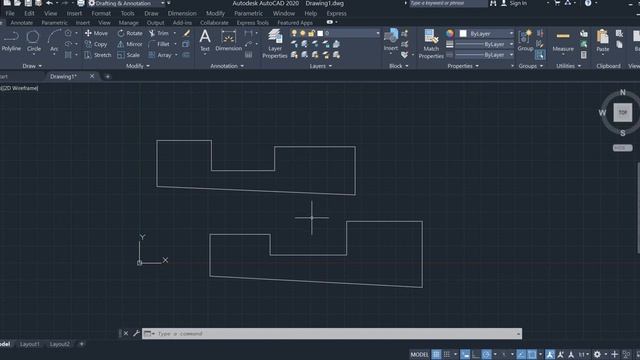The height and width of the screenshot is (360, 640).
Task: Toggle group selection on/off in Groups panel
Action: [x=540, y=55]
